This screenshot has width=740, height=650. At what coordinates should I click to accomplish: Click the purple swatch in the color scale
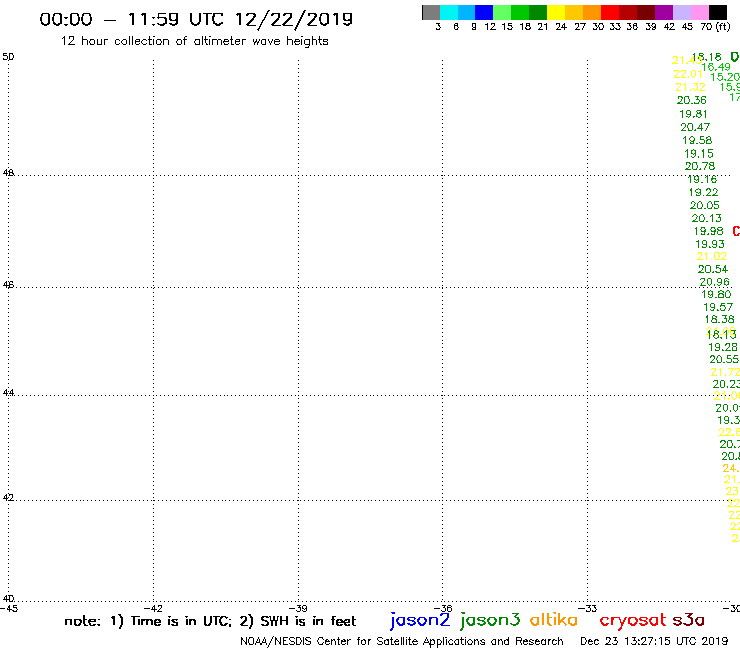[664, 12]
